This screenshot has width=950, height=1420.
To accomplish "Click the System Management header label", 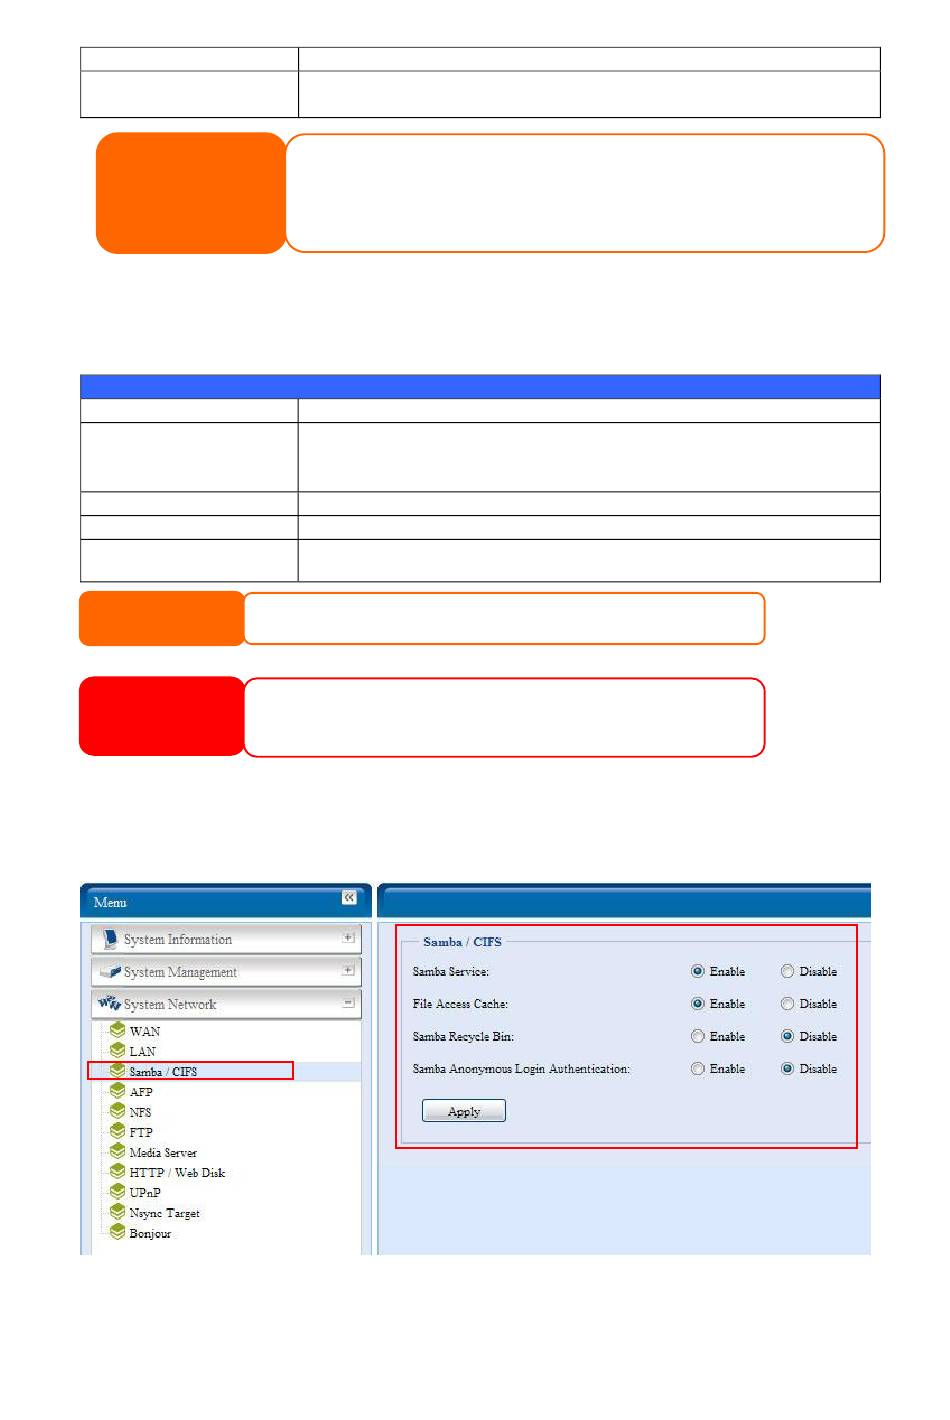I will tap(180, 972).
